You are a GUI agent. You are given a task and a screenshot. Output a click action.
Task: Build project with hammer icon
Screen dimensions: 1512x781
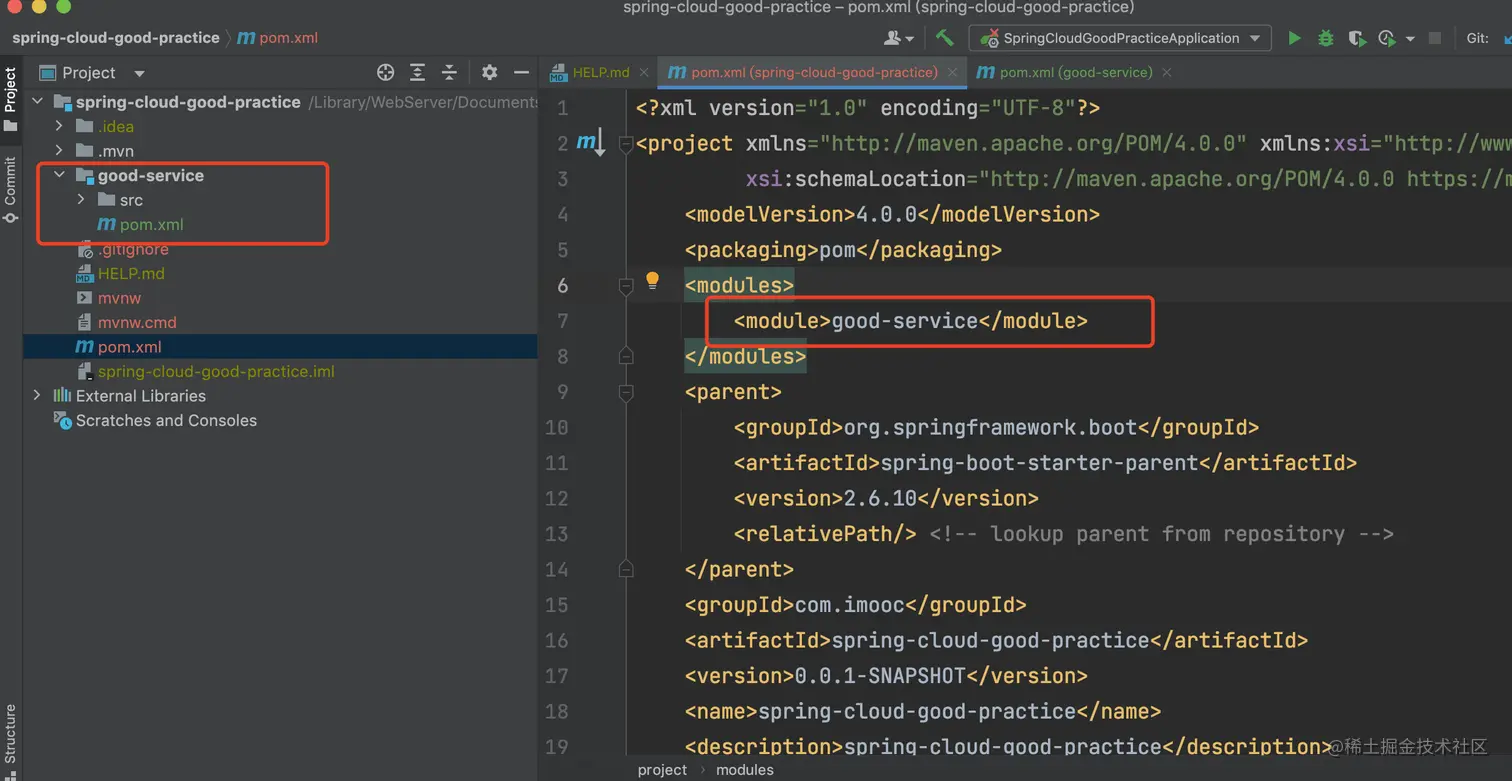pos(944,38)
